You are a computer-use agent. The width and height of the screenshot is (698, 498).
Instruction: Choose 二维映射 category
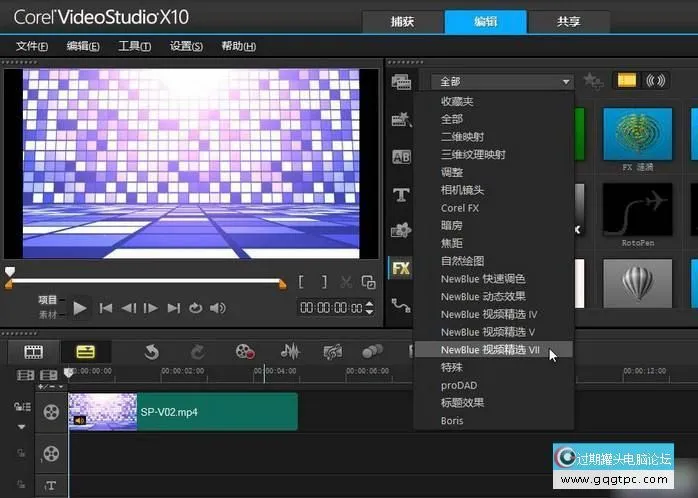(462, 137)
